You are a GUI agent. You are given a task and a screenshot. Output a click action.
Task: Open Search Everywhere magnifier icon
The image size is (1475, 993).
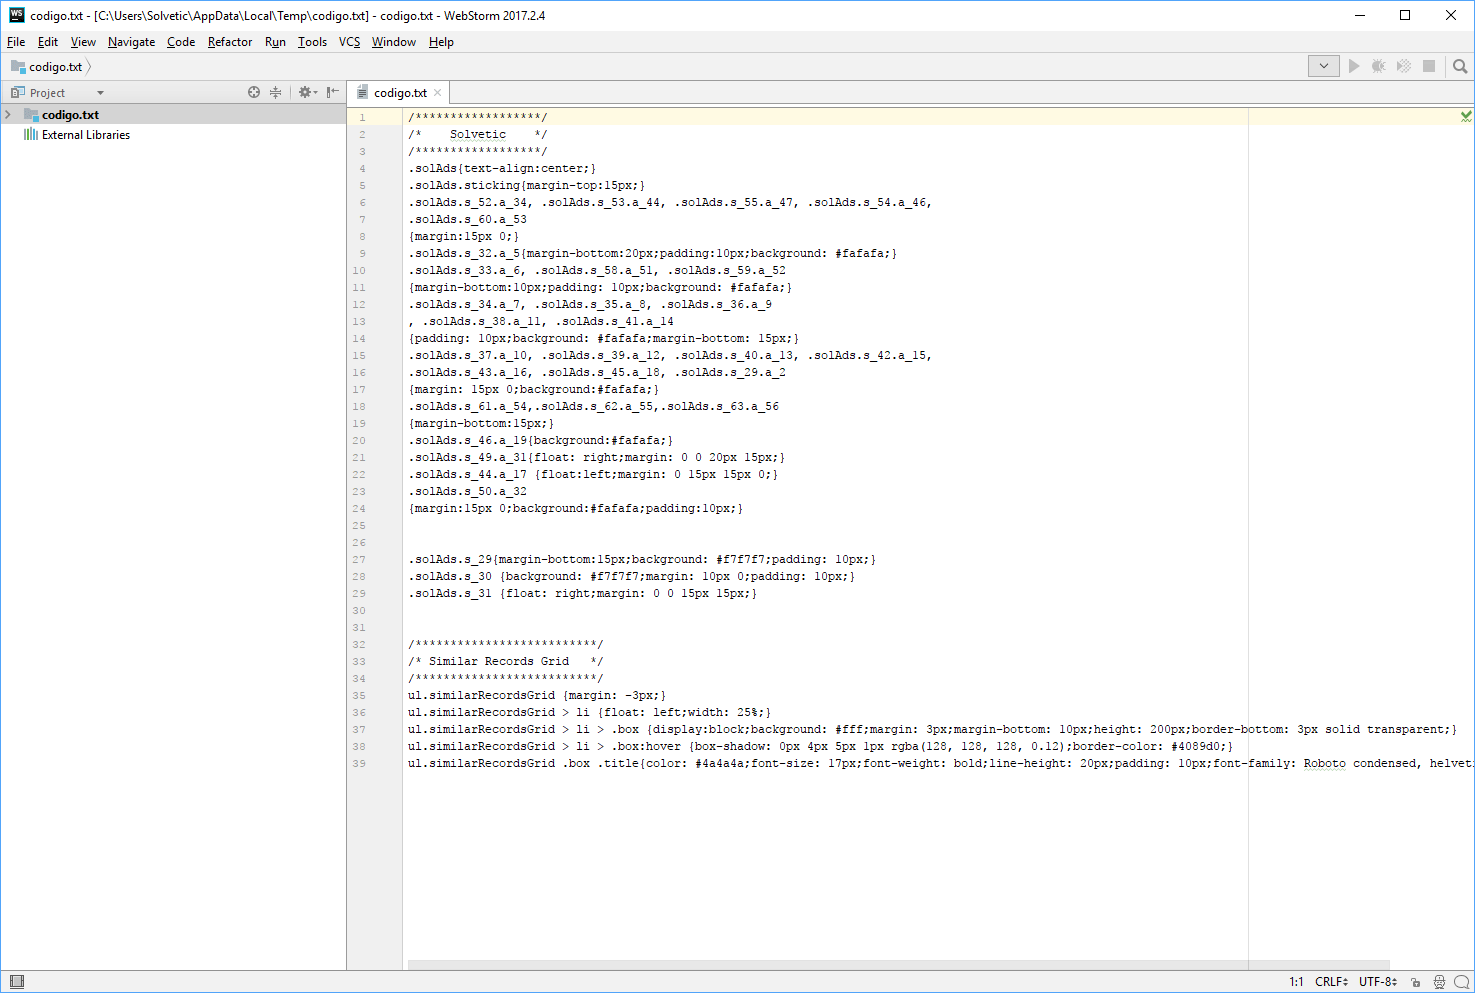(x=1460, y=66)
